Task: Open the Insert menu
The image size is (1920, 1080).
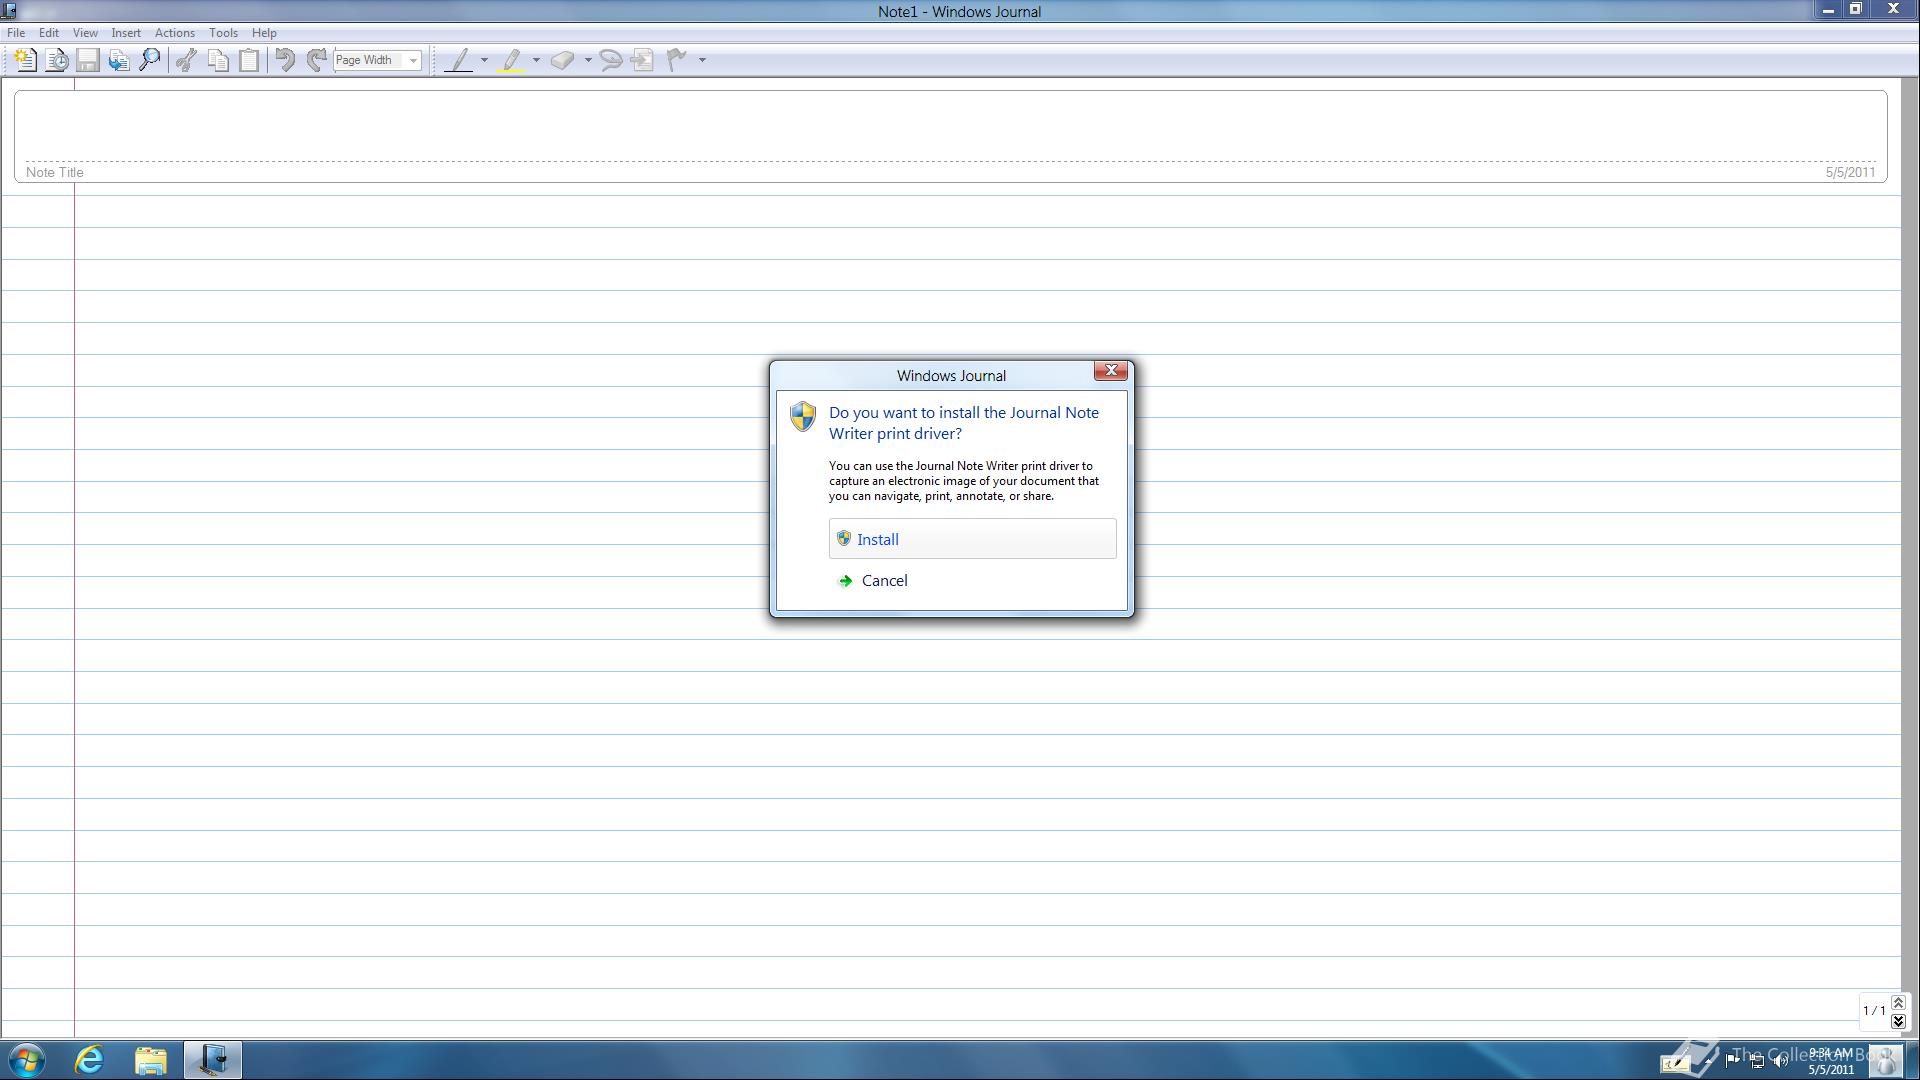Action: tap(126, 33)
